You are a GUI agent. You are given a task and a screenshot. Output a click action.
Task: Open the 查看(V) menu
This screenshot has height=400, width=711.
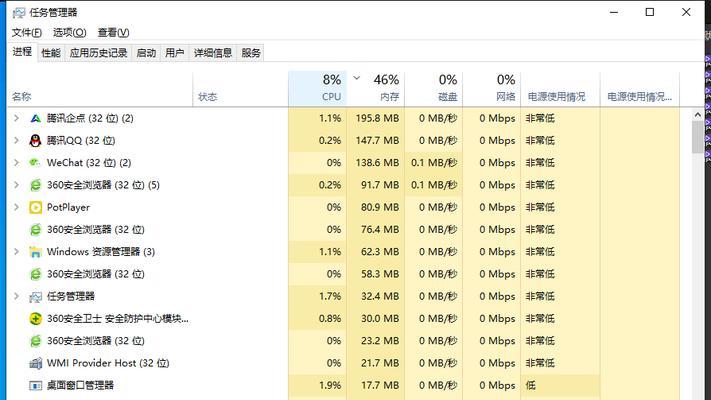point(113,33)
